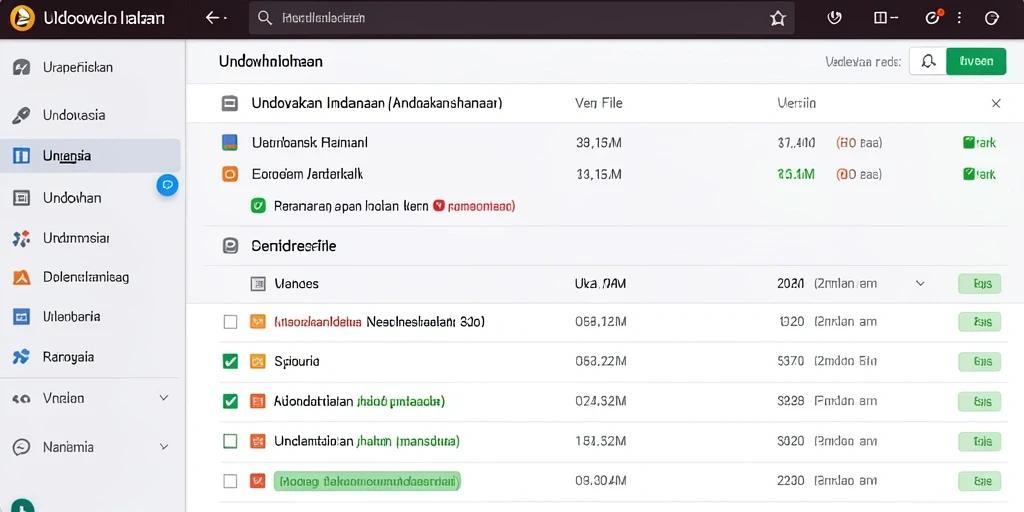Click the green button in 068,12M row
The image size is (1024, 512).
[x=979, y=322]
